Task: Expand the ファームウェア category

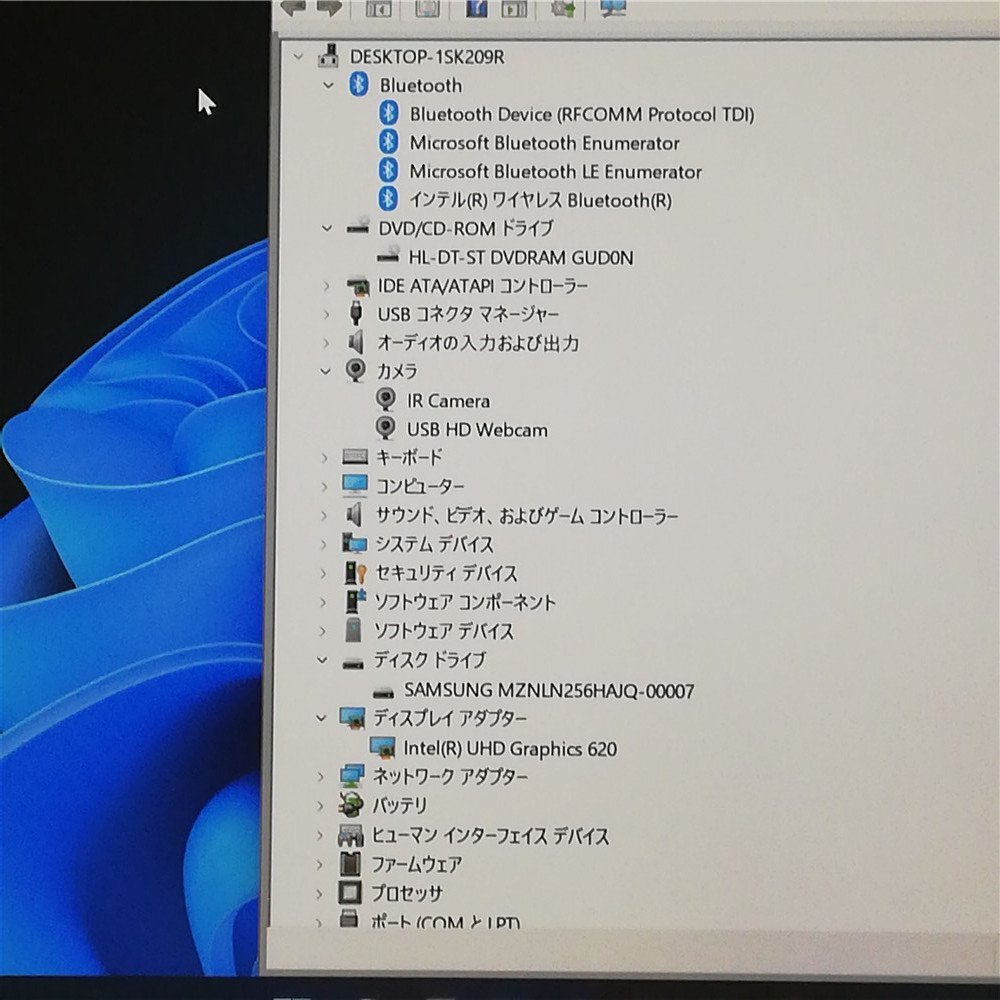Action: pyautogui.click(x=320, y=864)
